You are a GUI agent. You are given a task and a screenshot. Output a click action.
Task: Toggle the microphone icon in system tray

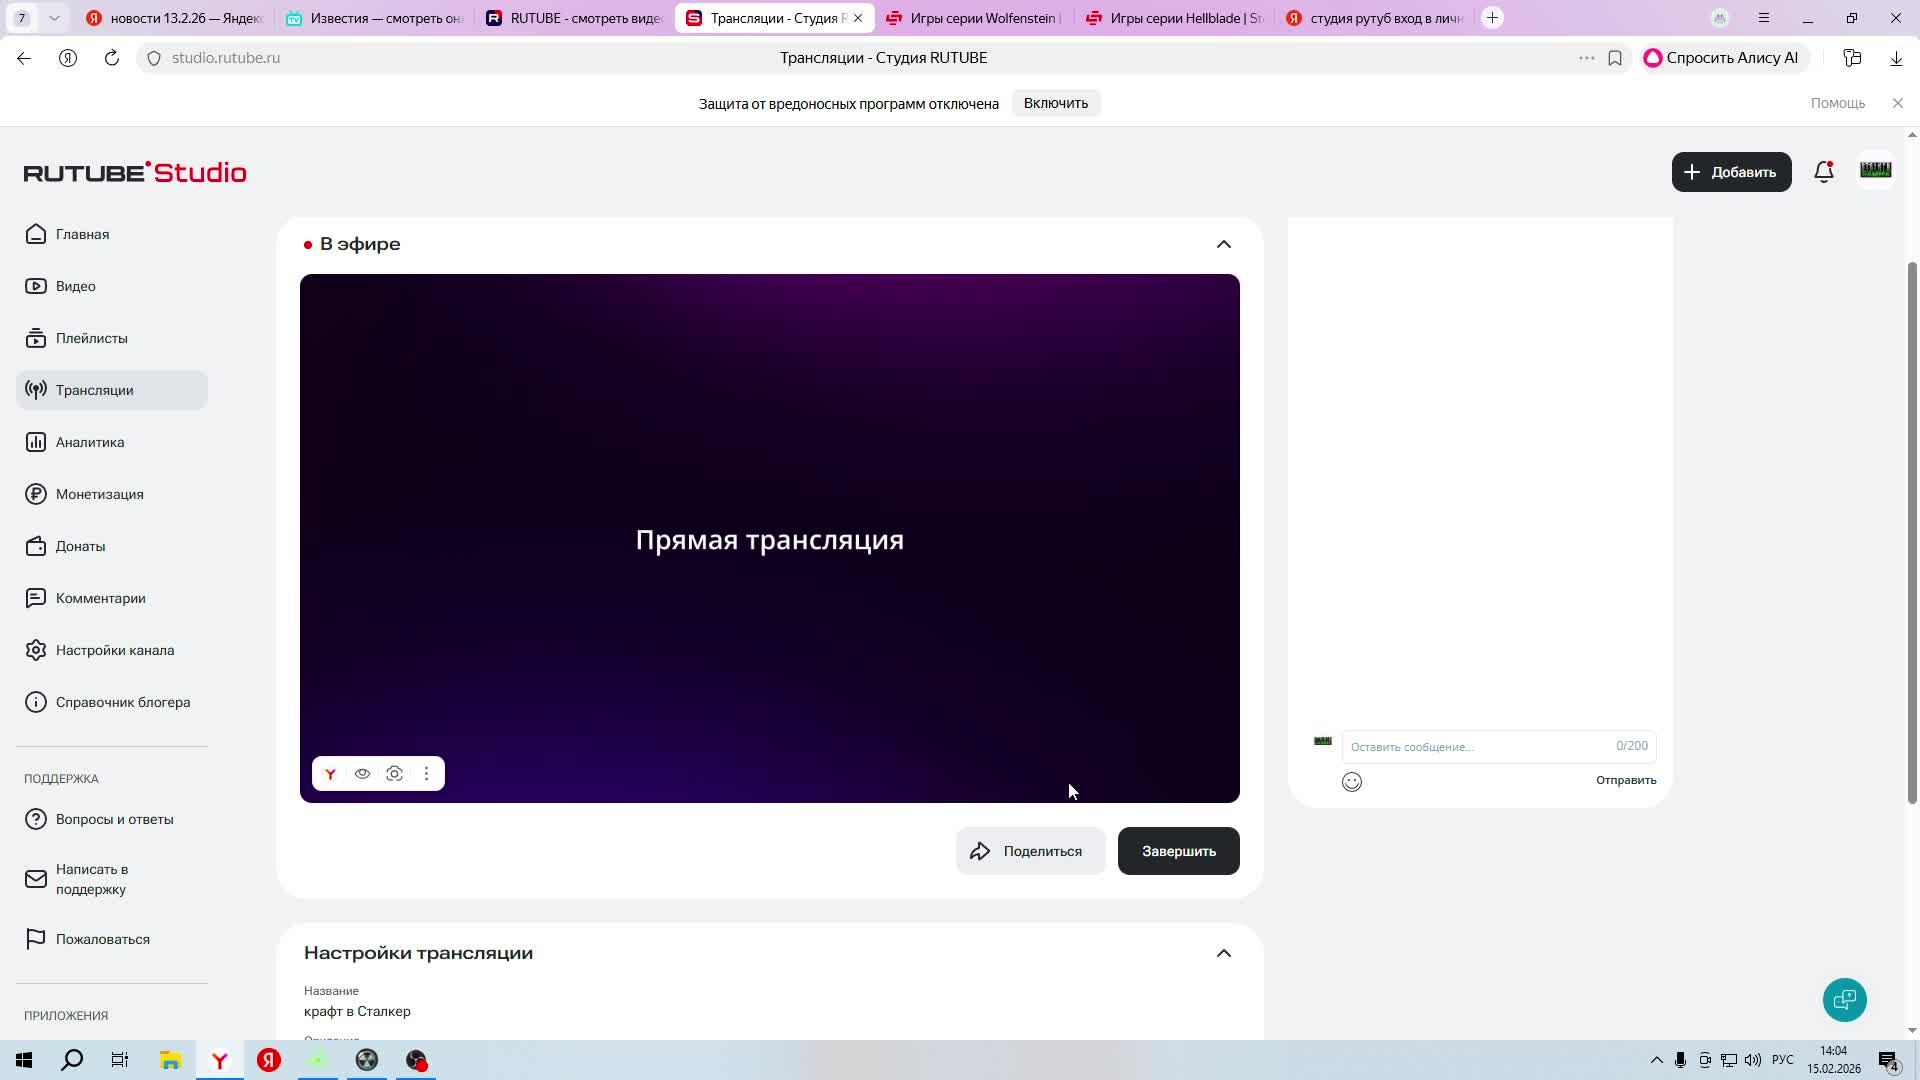(1680, 1060)
